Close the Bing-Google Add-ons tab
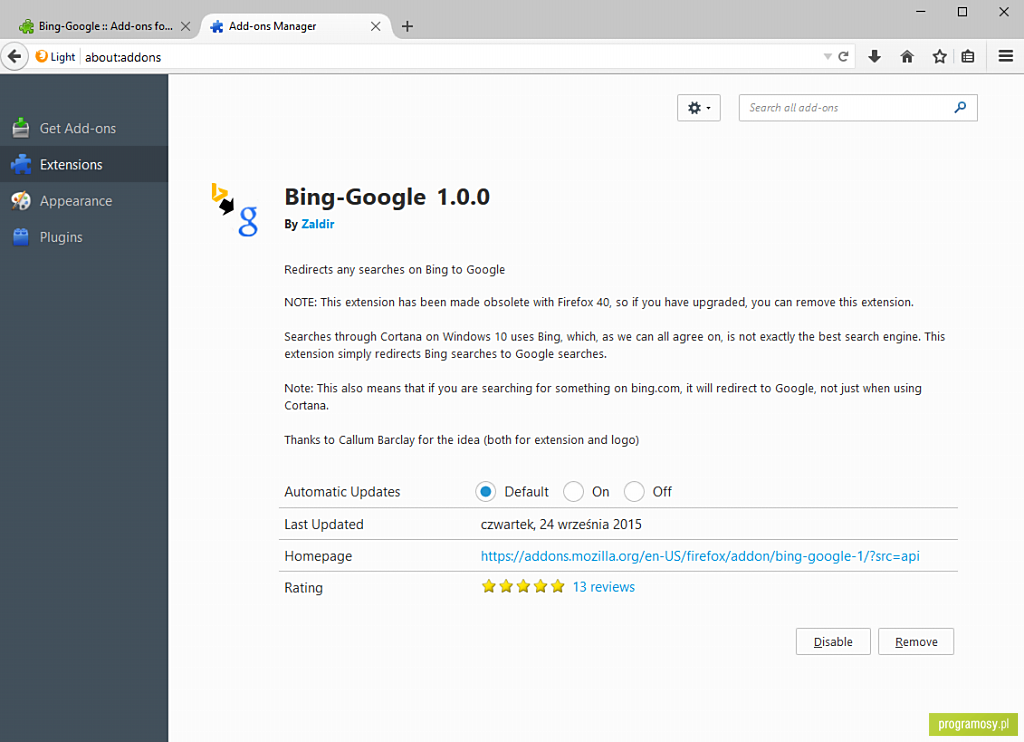1024x742 pixels. click(x=185, y=26)
